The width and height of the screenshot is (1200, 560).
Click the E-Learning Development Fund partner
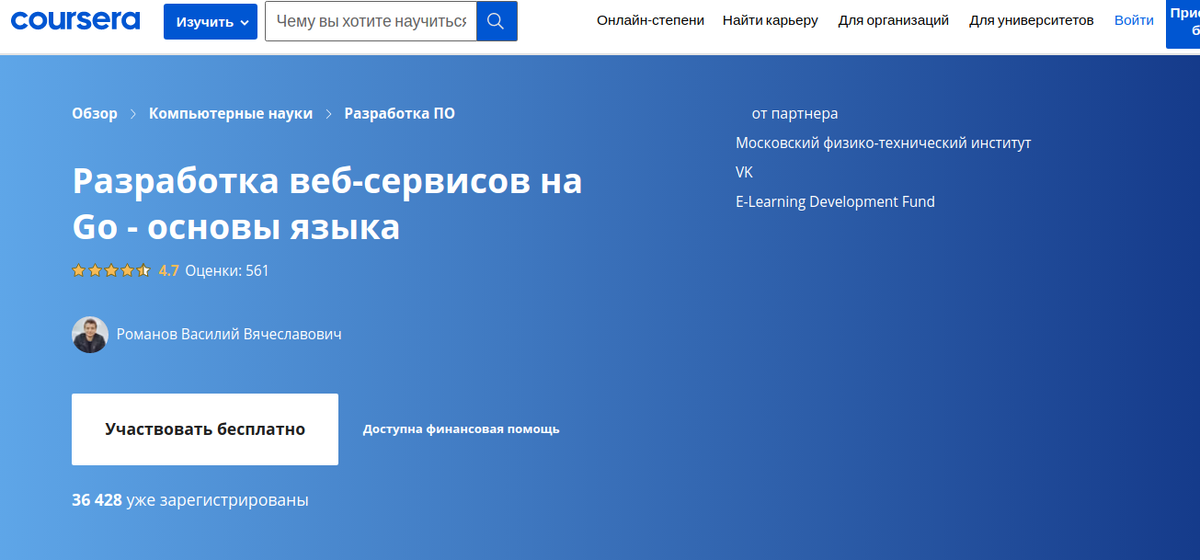coord(835,202)
